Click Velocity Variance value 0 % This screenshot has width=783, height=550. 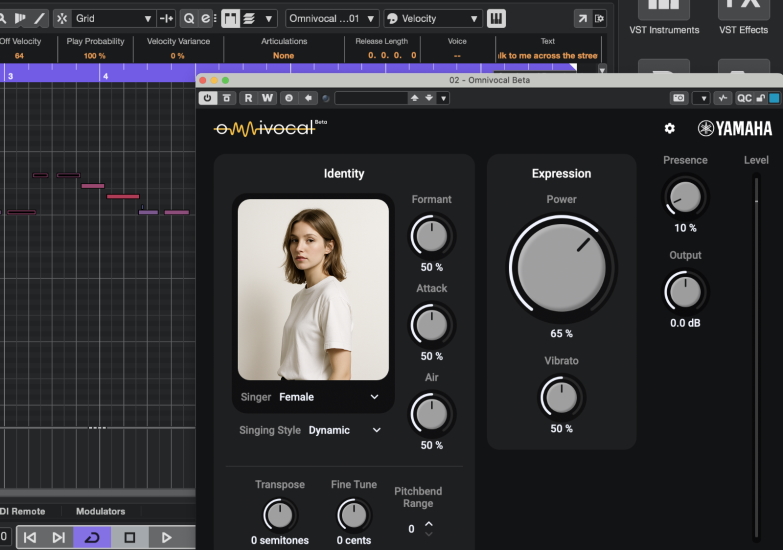(x=177, y=55)
